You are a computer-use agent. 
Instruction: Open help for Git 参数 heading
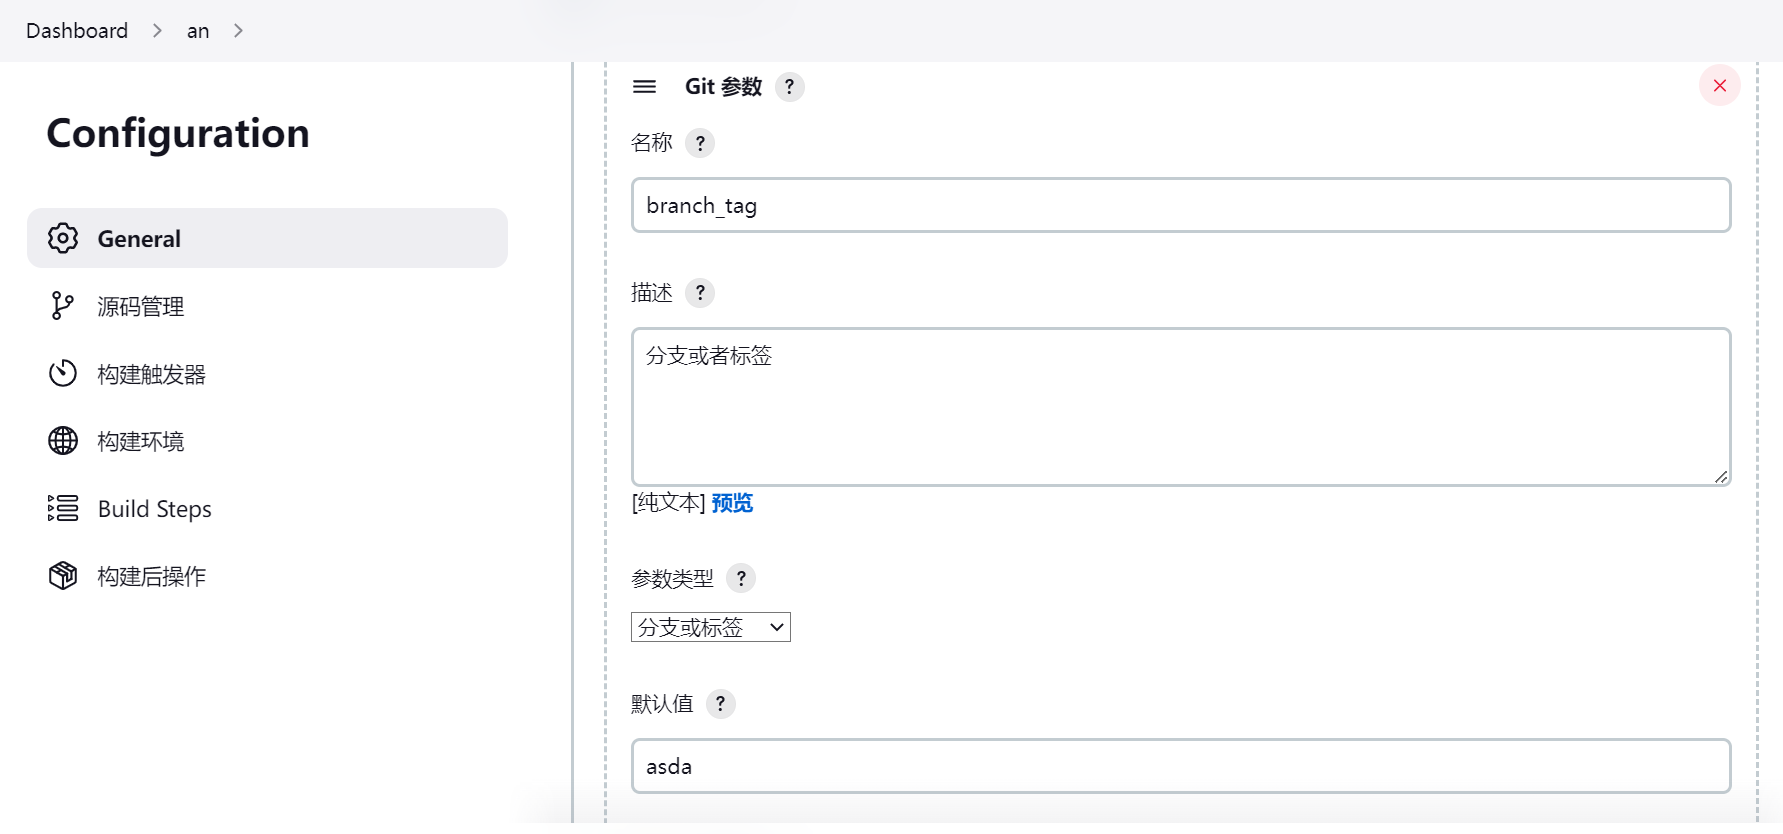(x=790, y=87)
